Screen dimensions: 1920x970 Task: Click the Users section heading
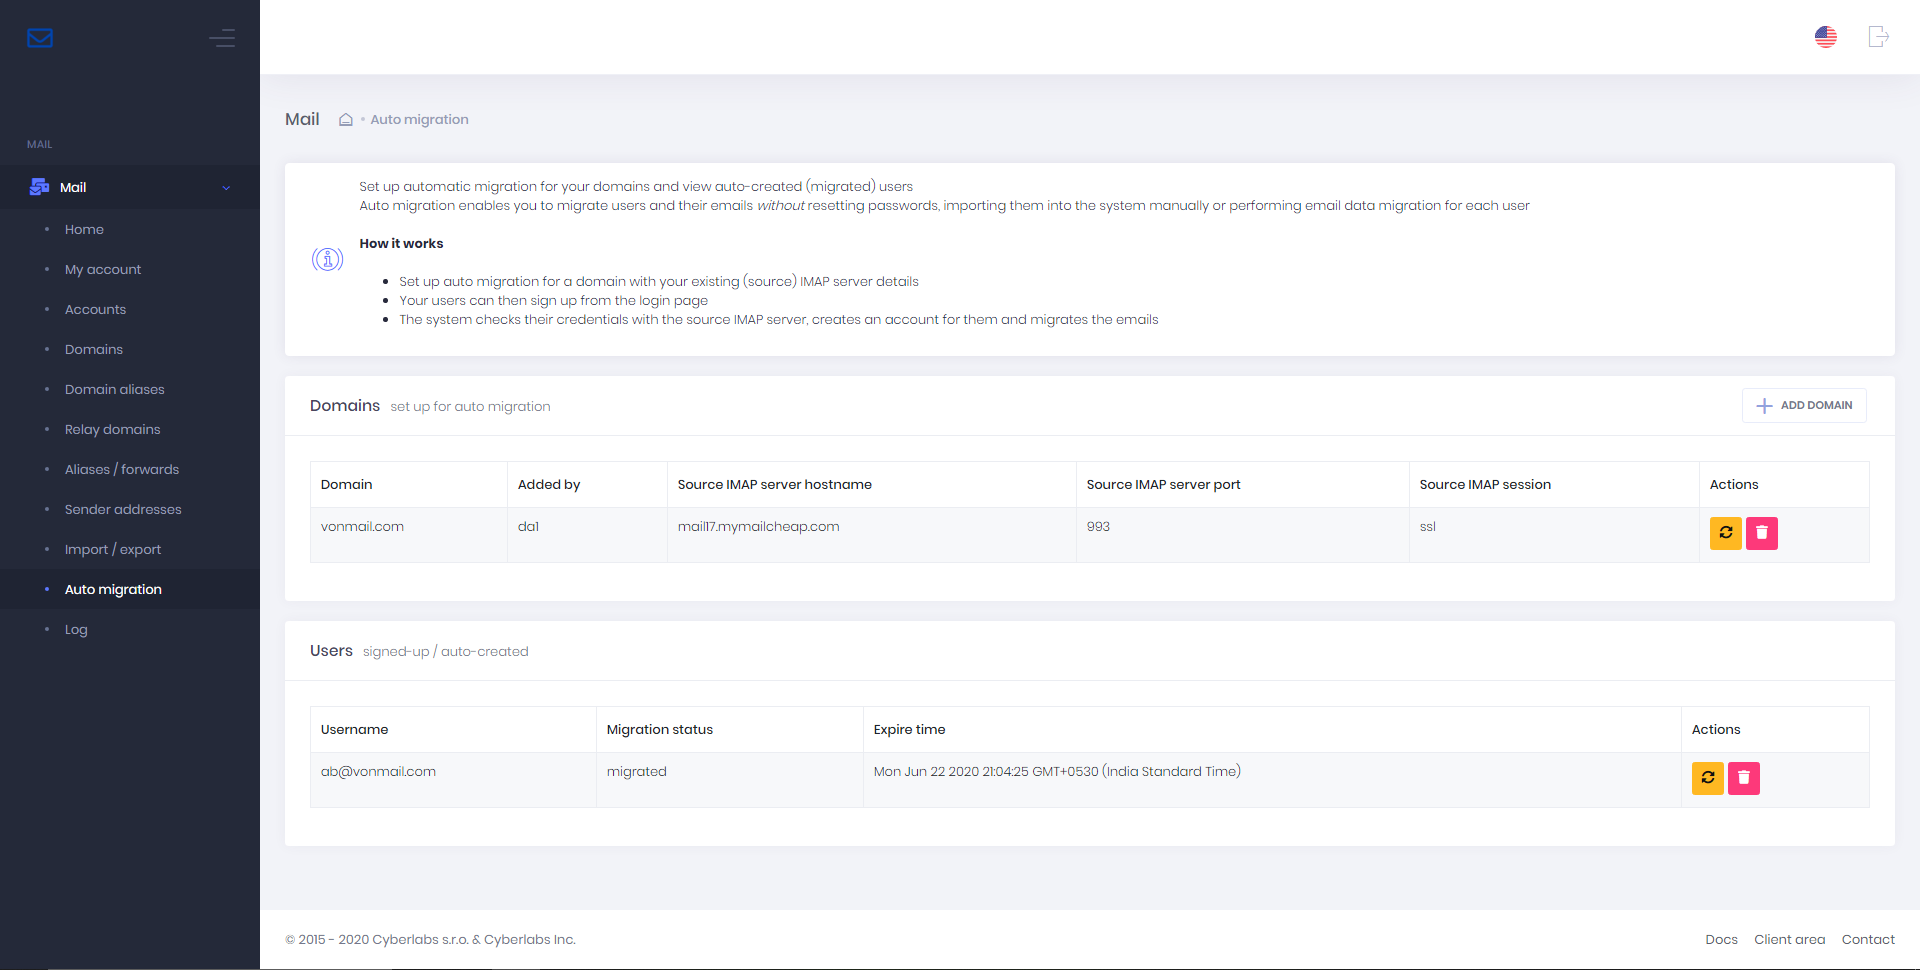[x=331, y=650]
